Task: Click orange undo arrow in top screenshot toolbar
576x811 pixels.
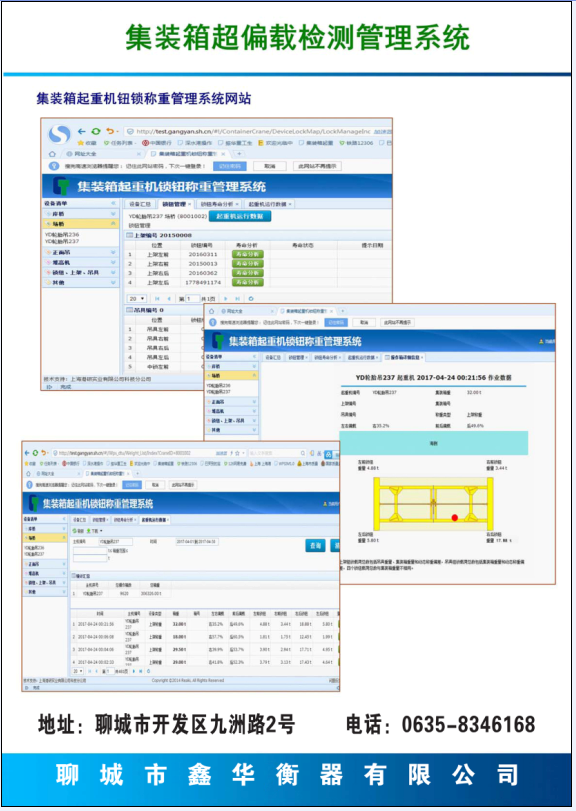Action: point(110,131)
